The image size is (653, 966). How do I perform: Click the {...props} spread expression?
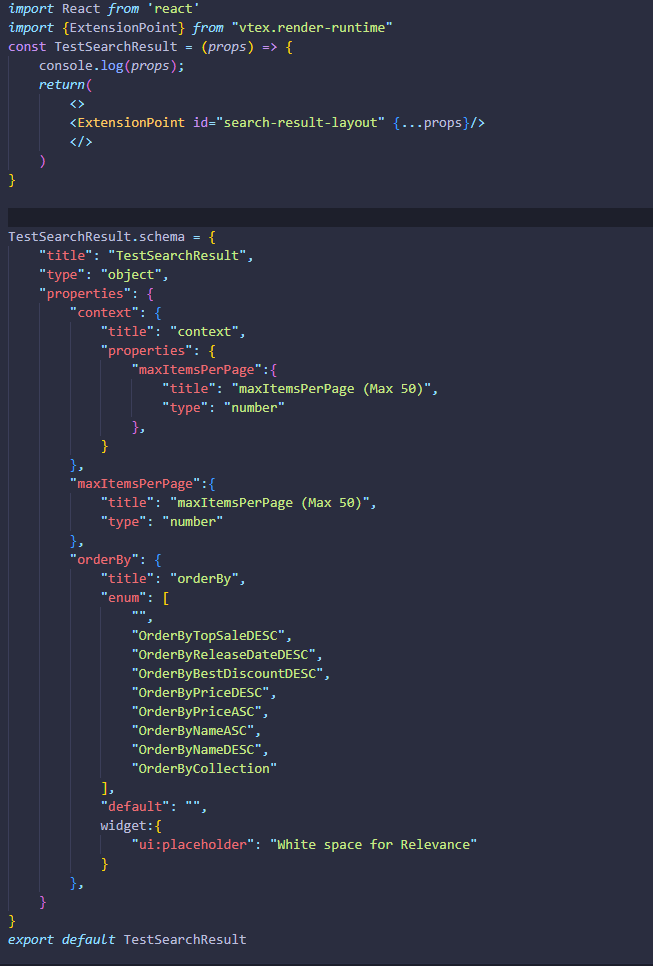point(431,123)
